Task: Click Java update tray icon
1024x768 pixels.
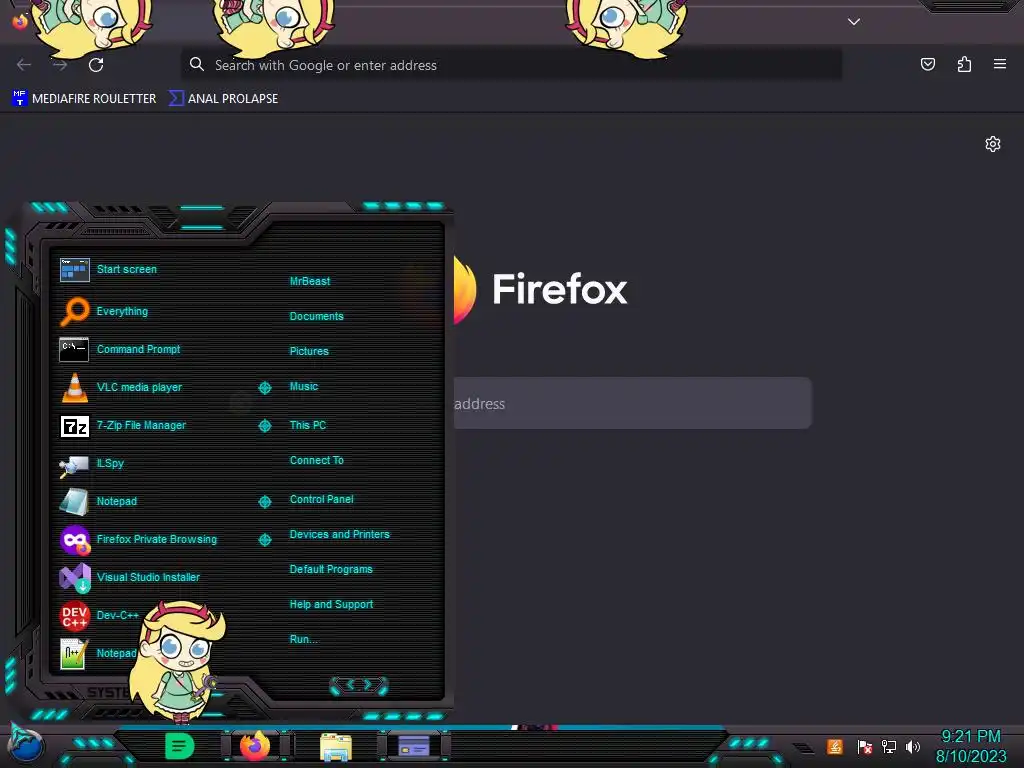Action: pyautogui.click(x=835, y=746)
